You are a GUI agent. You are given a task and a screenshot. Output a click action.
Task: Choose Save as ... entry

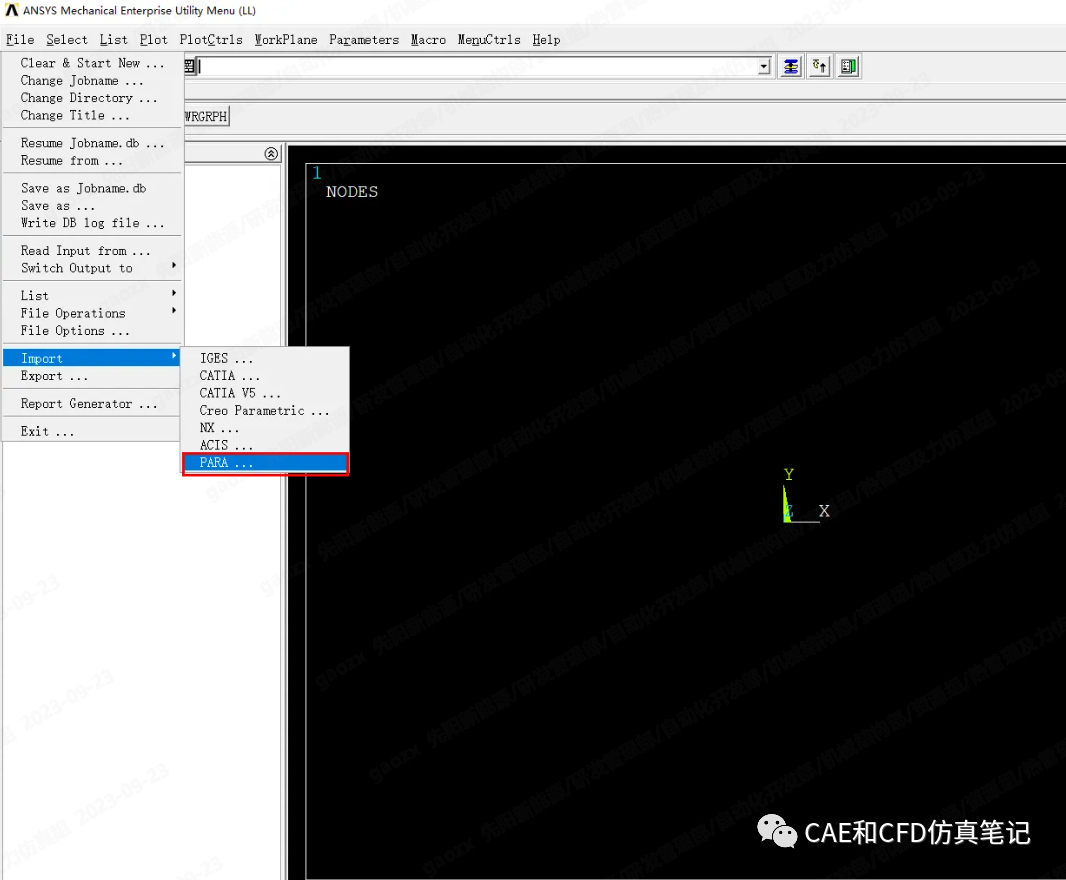[92, 206]
